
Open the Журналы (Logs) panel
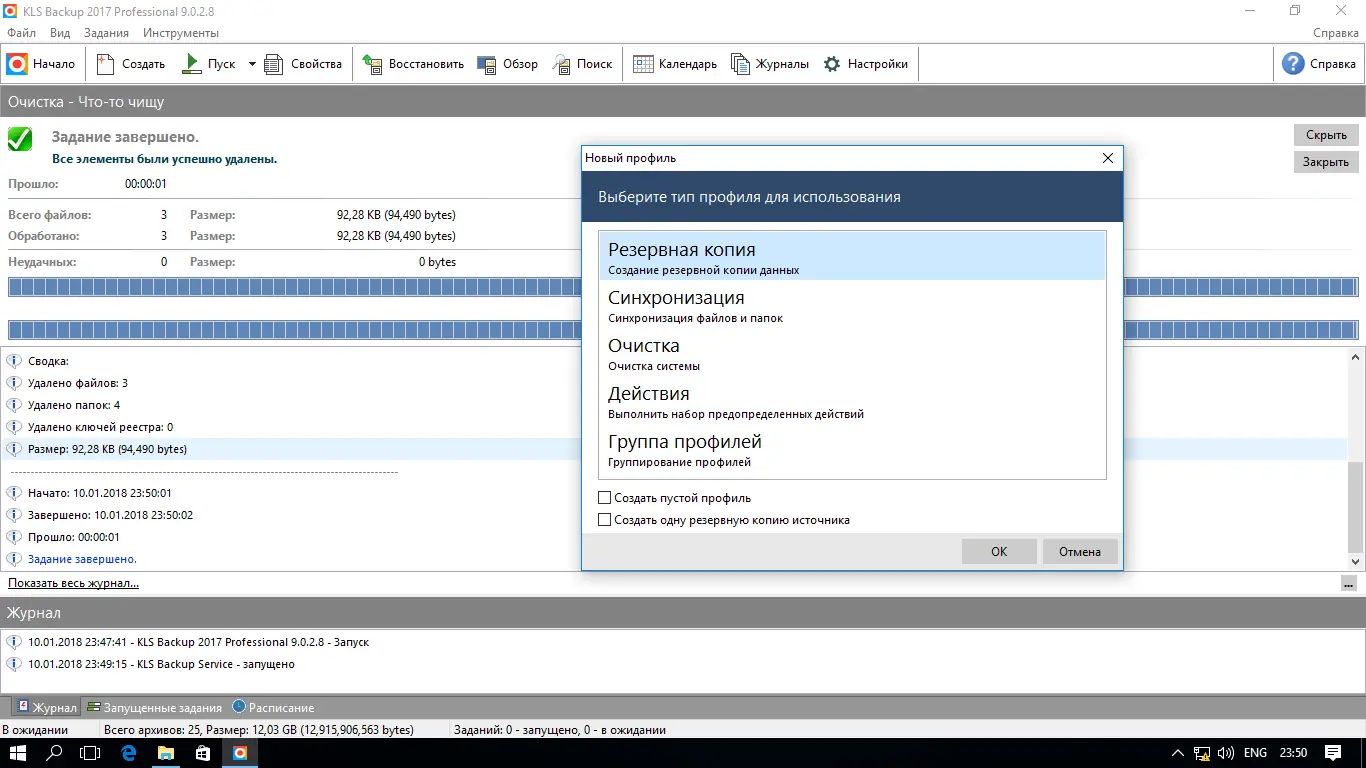[x=768, y=63]
